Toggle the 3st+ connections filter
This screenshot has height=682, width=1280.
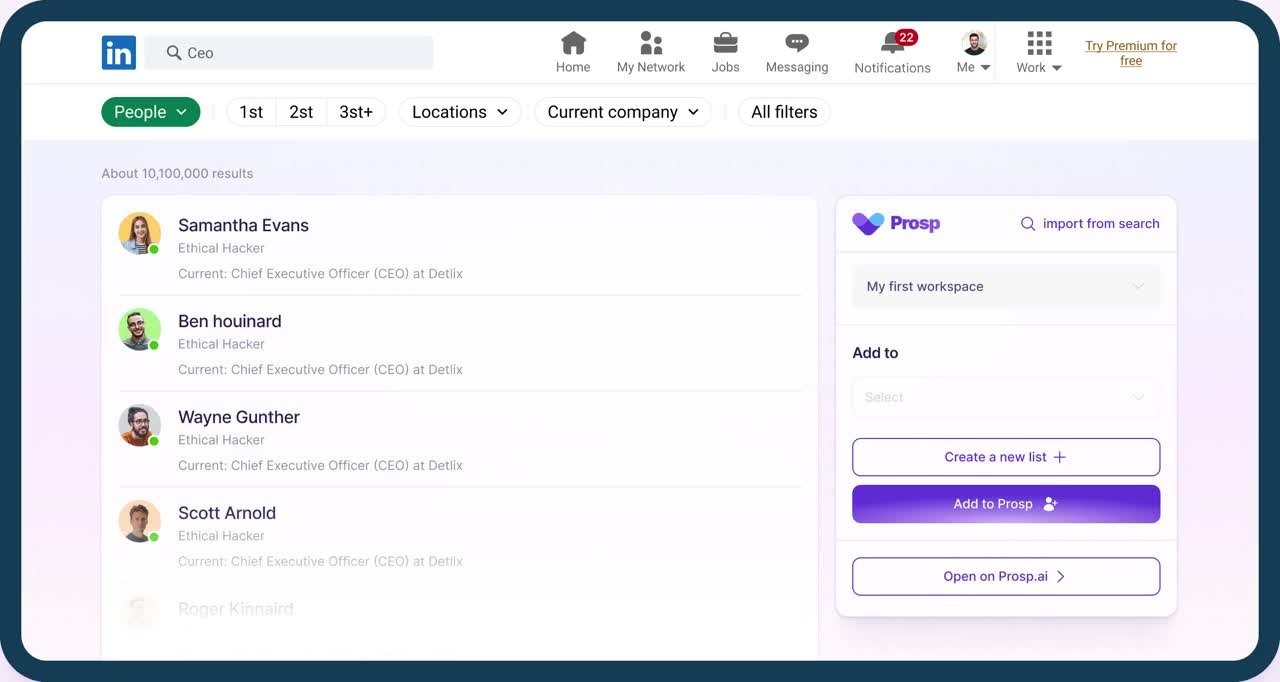(357, 111)
